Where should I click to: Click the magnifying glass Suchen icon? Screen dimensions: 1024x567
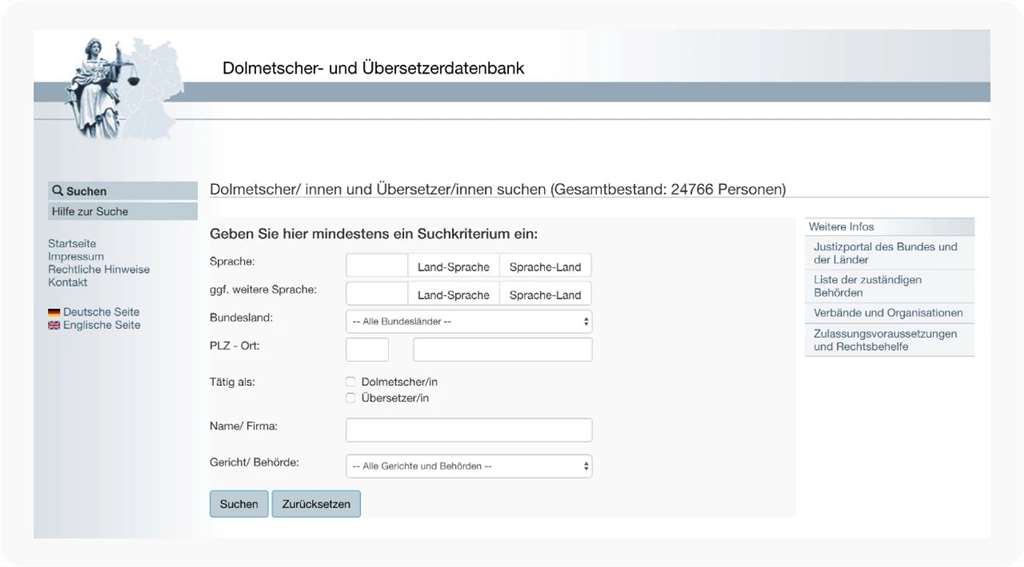58,191
